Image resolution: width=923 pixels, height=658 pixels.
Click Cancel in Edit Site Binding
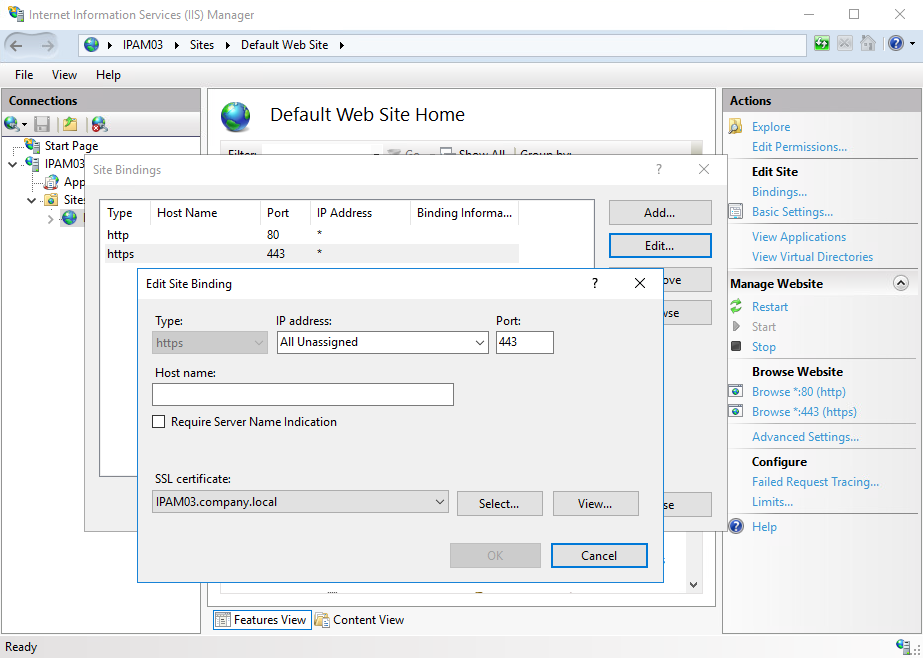598,556
